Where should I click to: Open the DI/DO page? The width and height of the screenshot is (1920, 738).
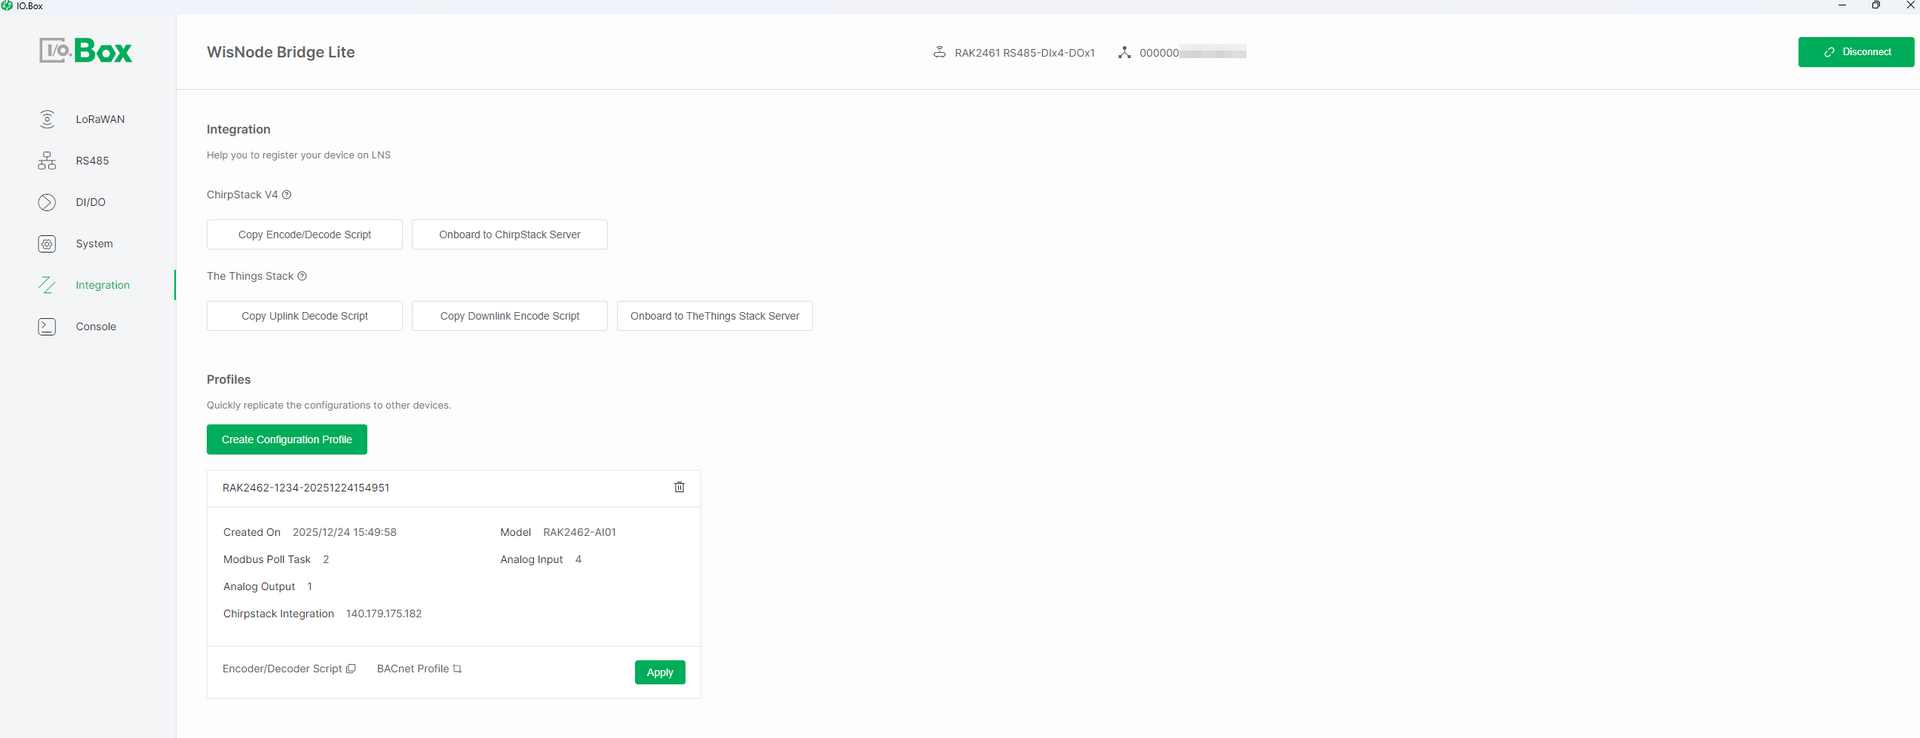click(91, 202)
